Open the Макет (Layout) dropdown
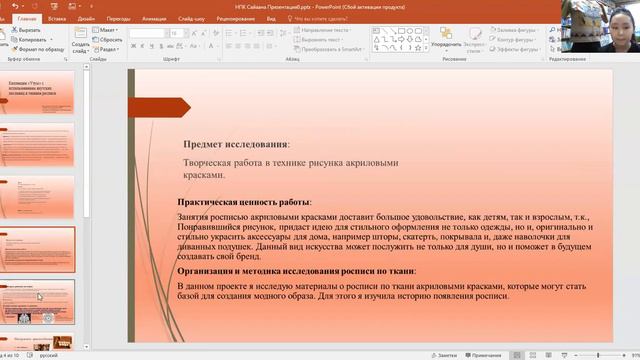 pos(105,30)
